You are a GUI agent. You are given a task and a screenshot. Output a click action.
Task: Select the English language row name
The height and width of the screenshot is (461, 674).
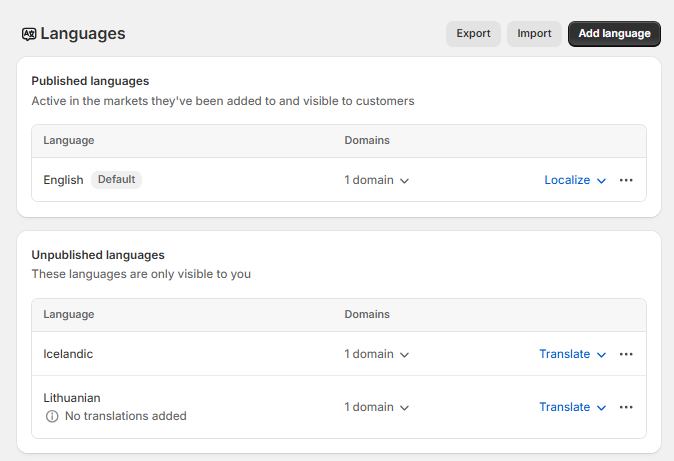[63, 180]
